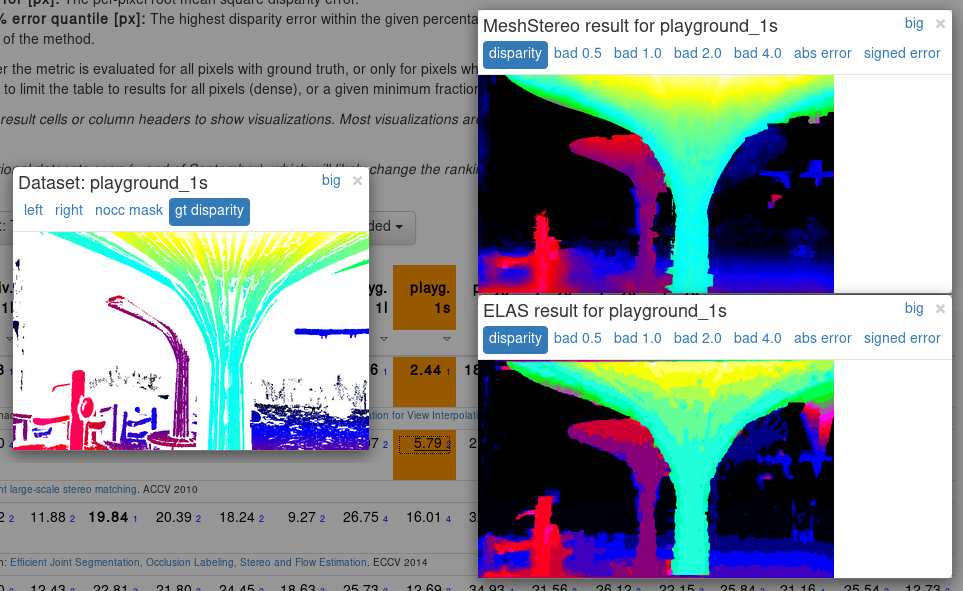The image size is (963, 591).
Task: Show abs error for ELAS result
Action: pos(823,339)
